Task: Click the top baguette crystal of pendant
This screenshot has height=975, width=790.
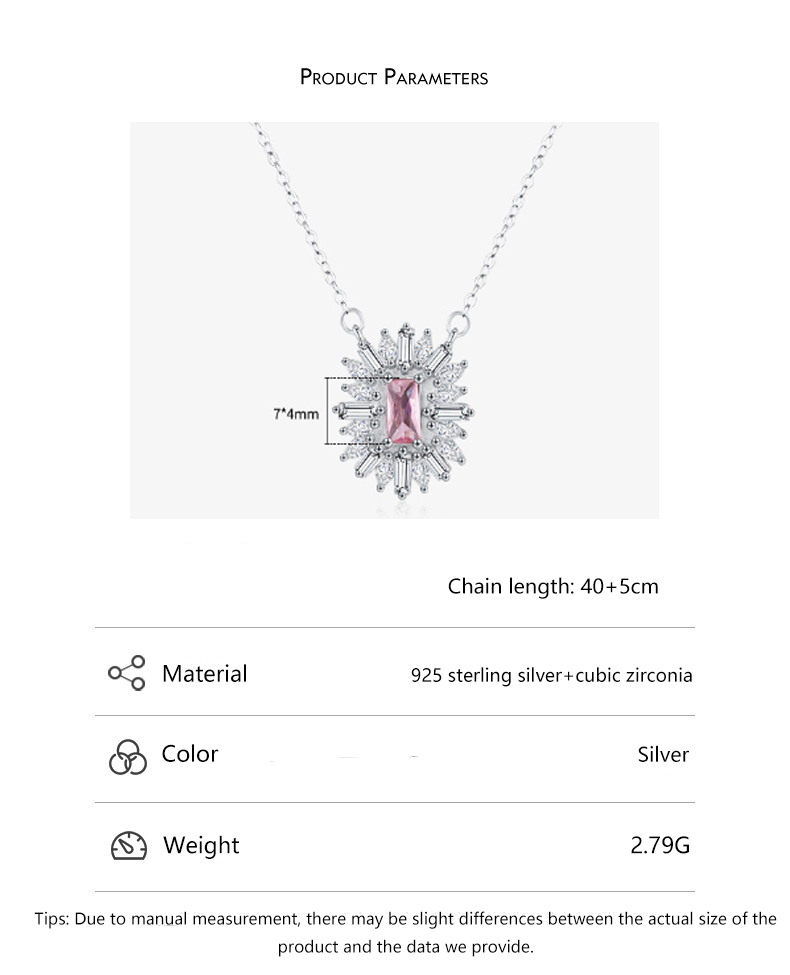Action: pos(405,346)
